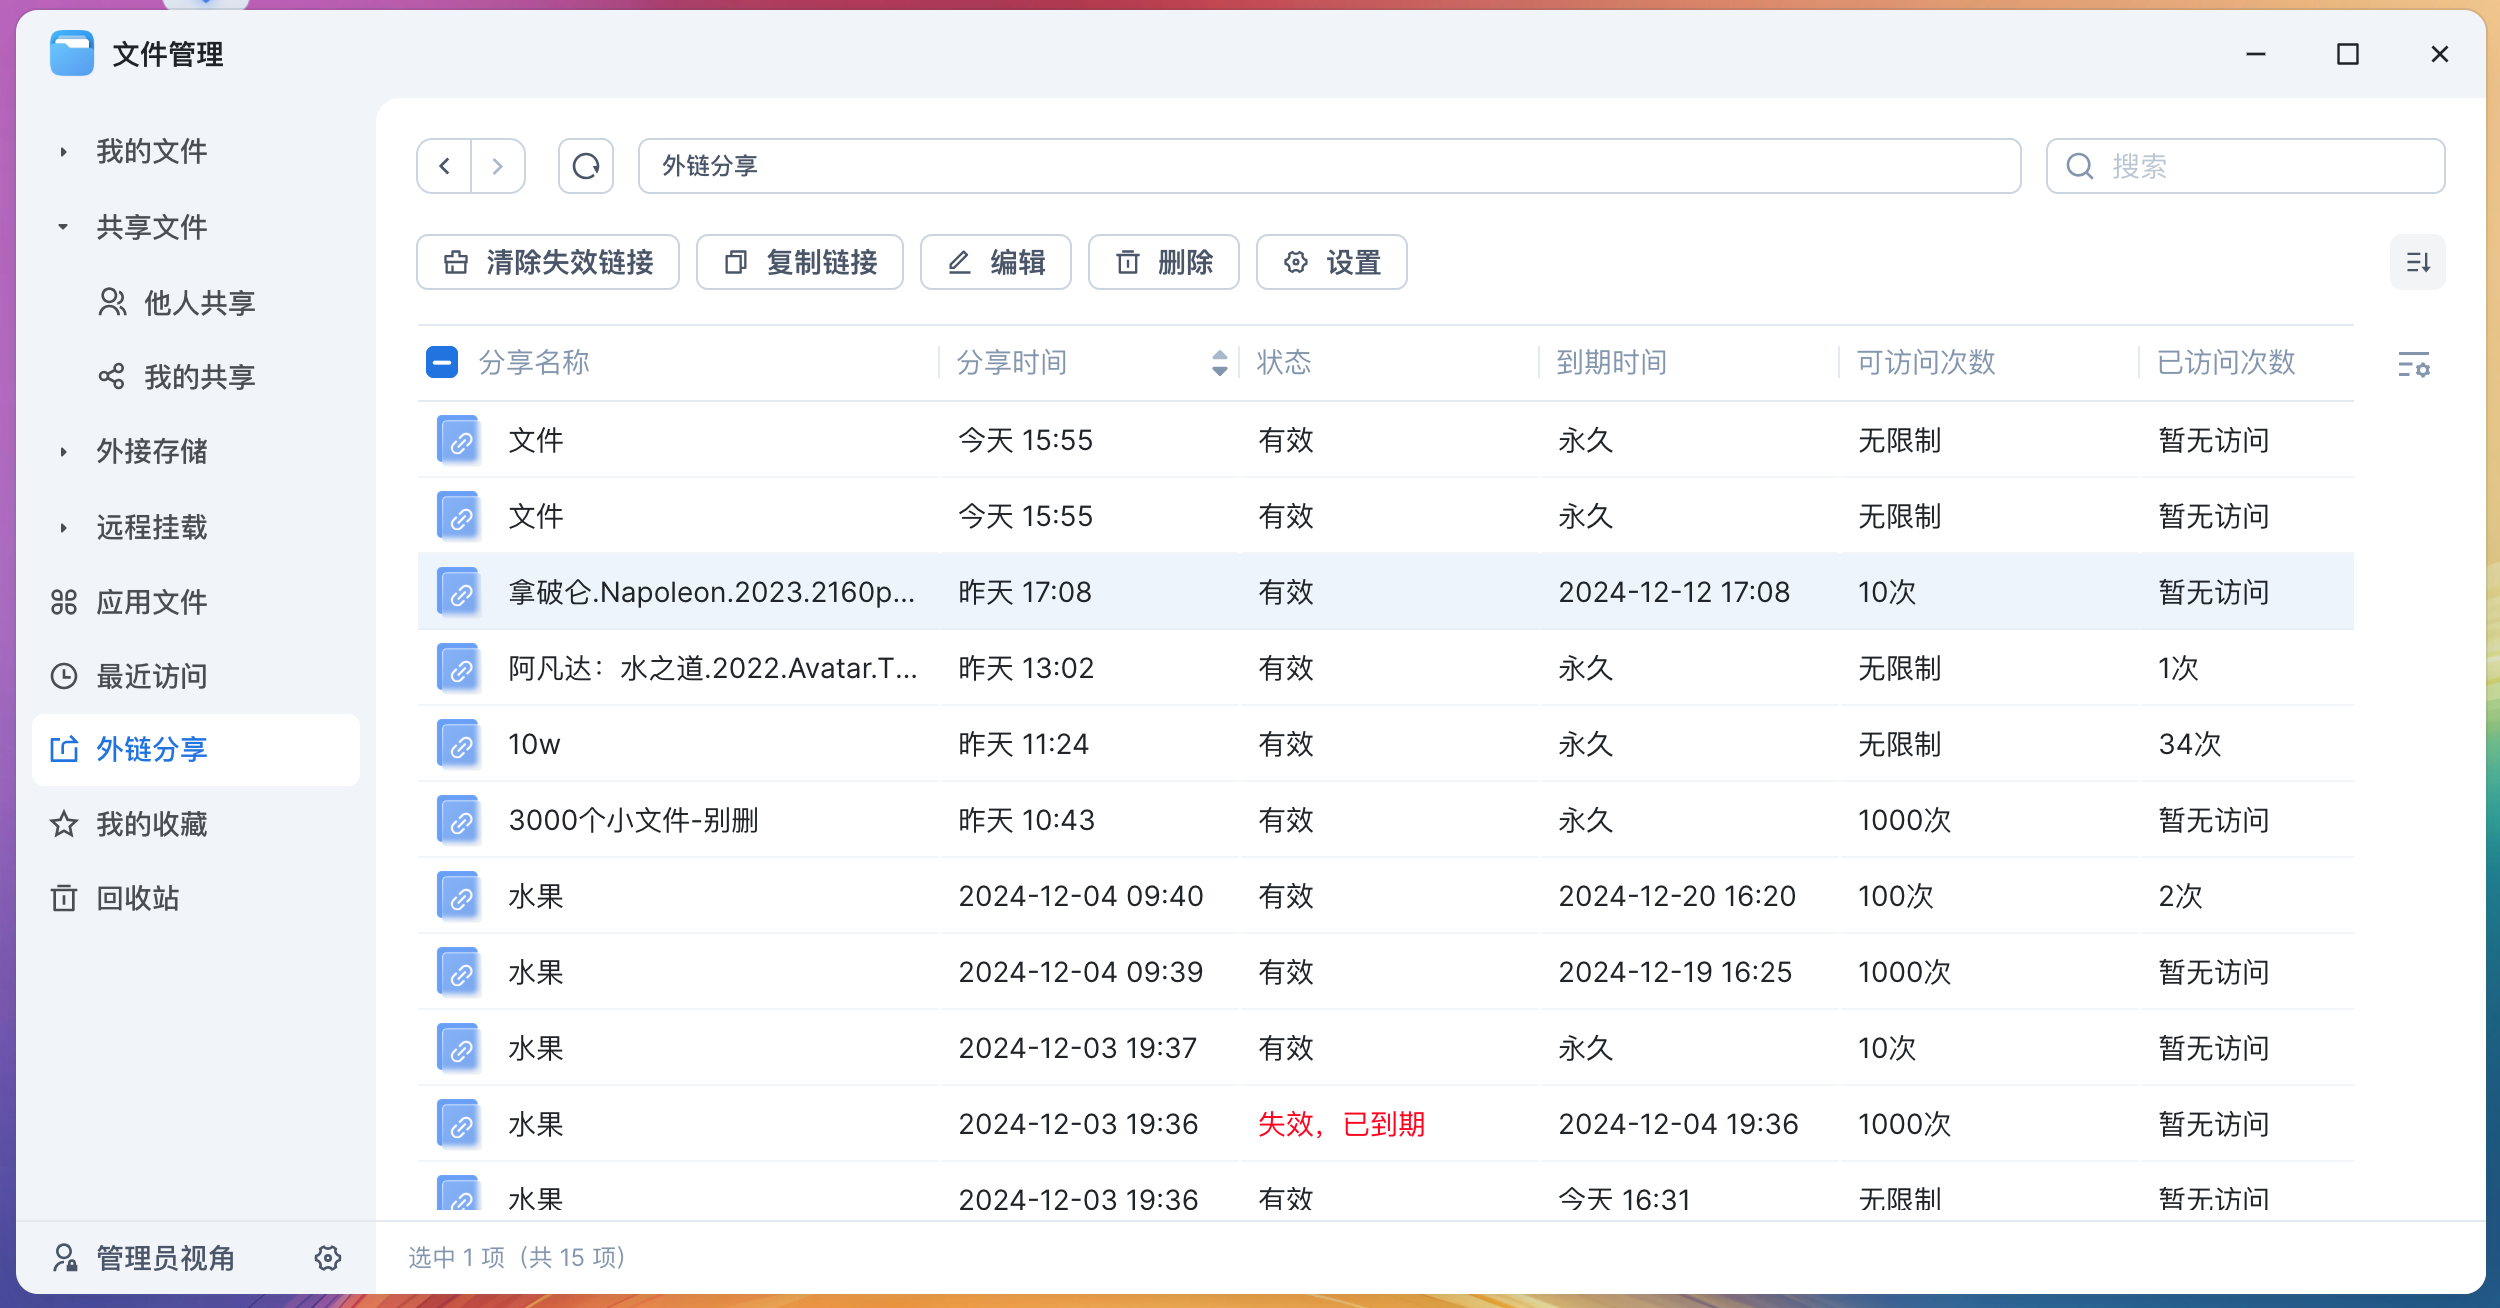2500x1308 pixels.
Task: Sort by 分享时间 using the sort arrows
Action: 1219,362
